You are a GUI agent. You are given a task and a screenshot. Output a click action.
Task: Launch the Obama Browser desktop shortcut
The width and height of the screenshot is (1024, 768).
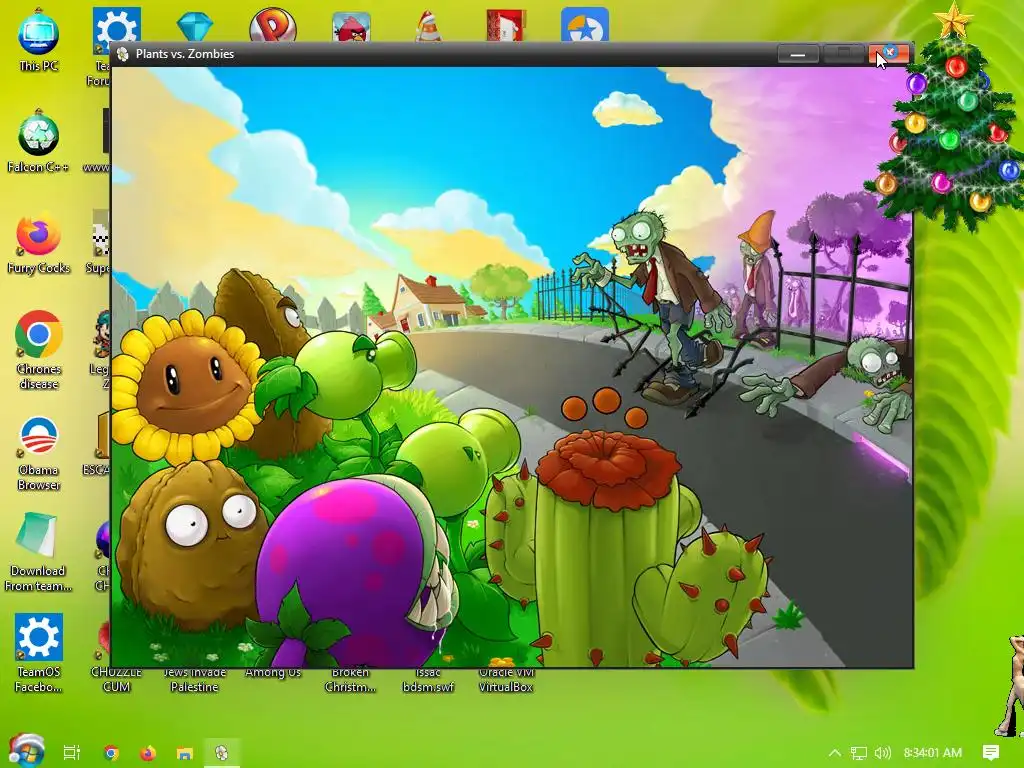click(39, 453)
